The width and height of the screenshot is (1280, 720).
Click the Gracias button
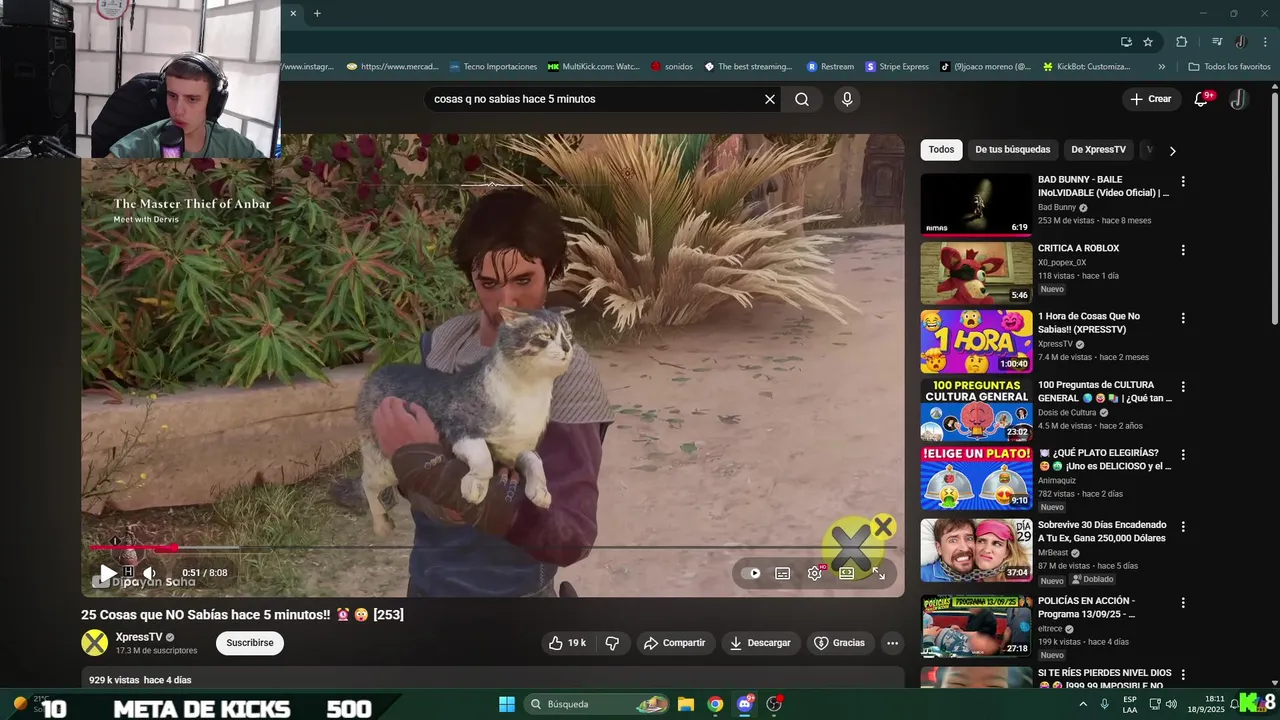(840, 643)
